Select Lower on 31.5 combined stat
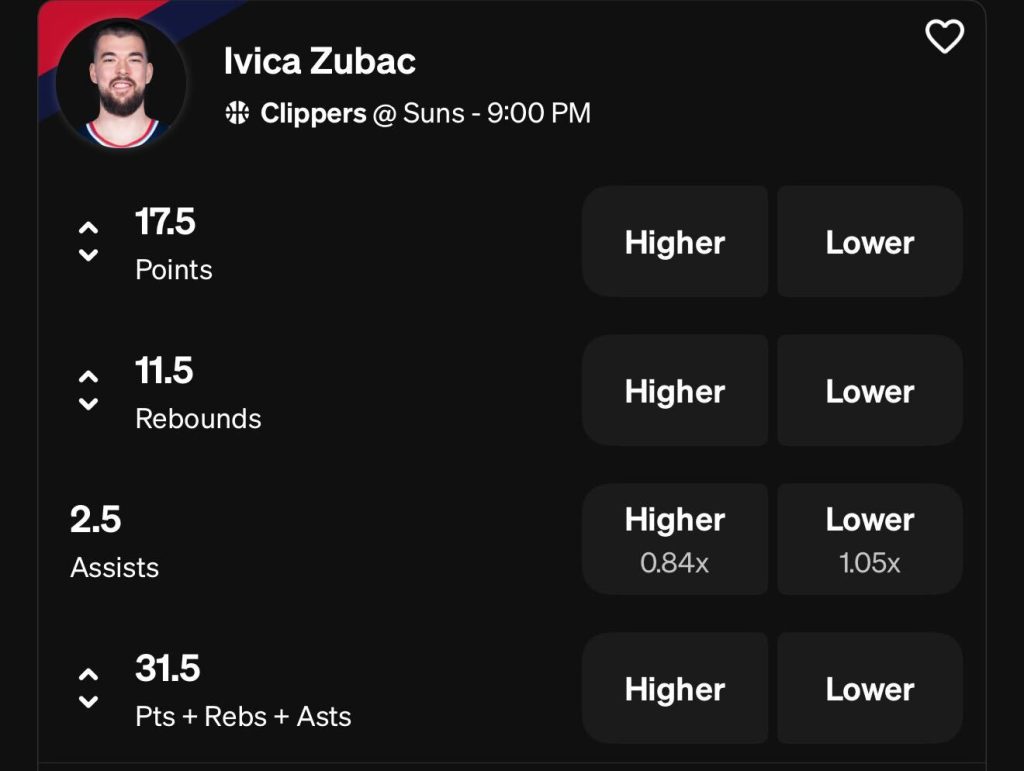This screenshot has width=1024, height=771. point(868,688)
